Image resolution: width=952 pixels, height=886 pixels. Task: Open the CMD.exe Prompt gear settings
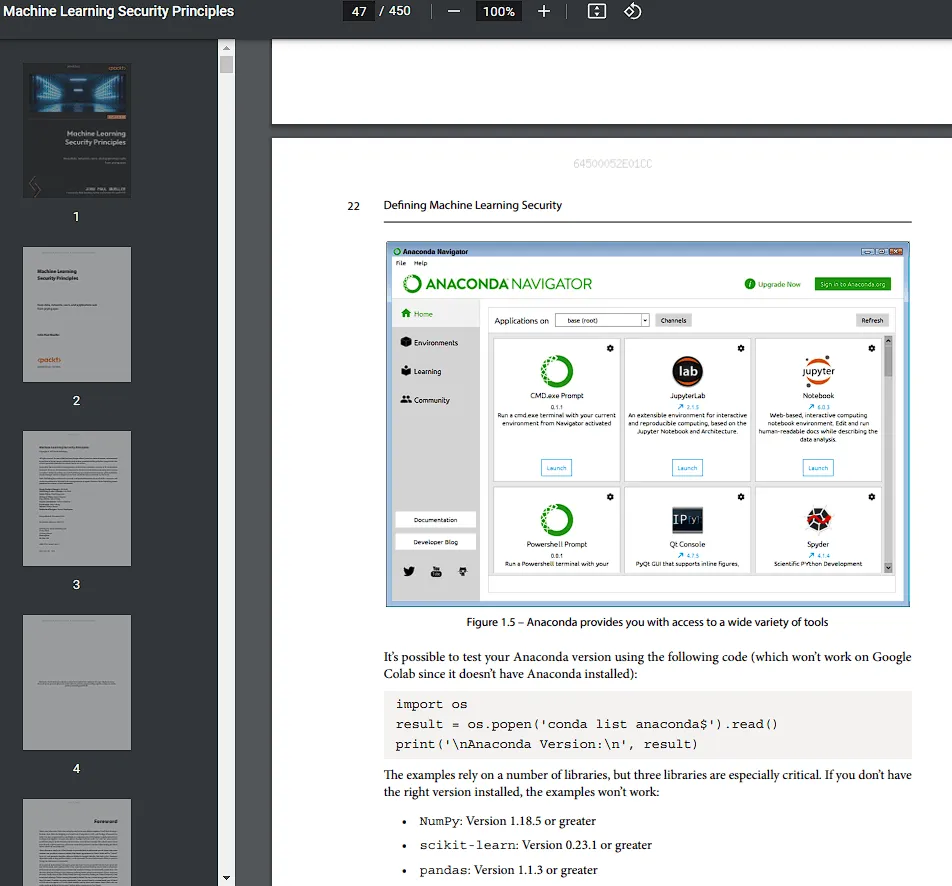click(x=610, y=348)
